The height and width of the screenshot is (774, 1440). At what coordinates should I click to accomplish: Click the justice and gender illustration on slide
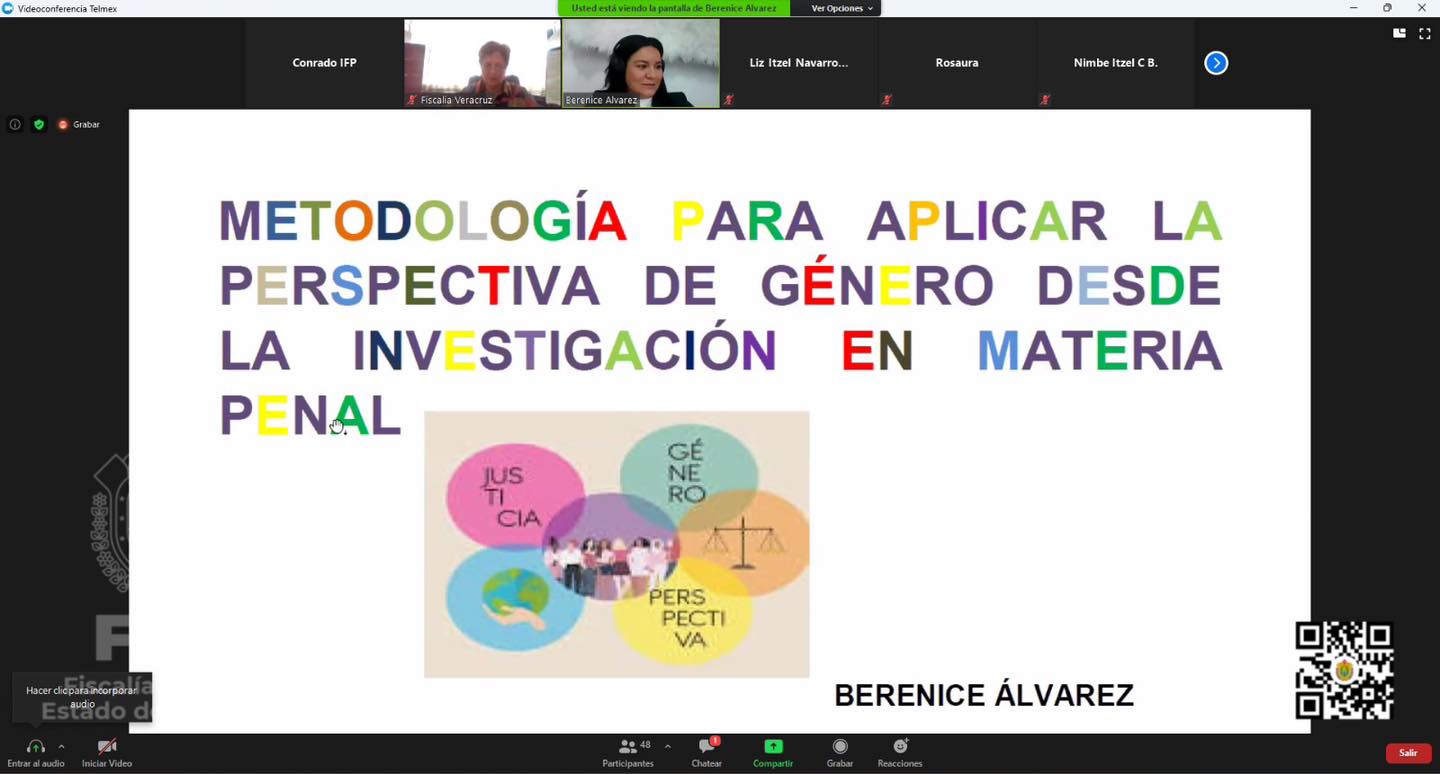(616, 544)
